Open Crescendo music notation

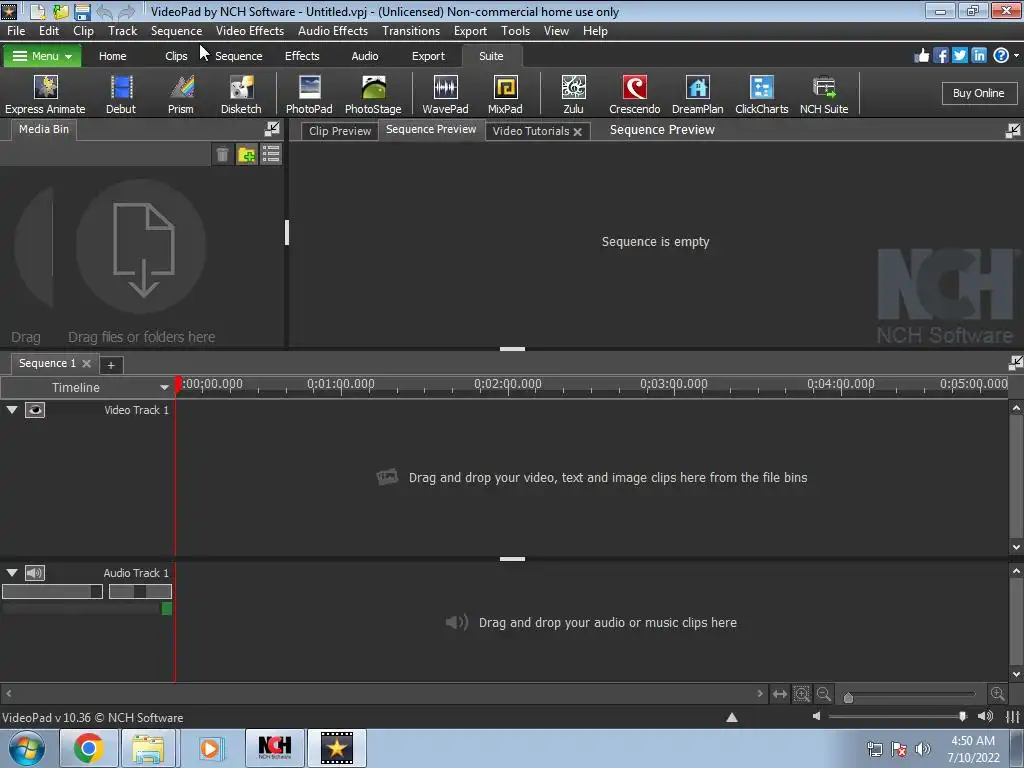click(x=634, y=95)
